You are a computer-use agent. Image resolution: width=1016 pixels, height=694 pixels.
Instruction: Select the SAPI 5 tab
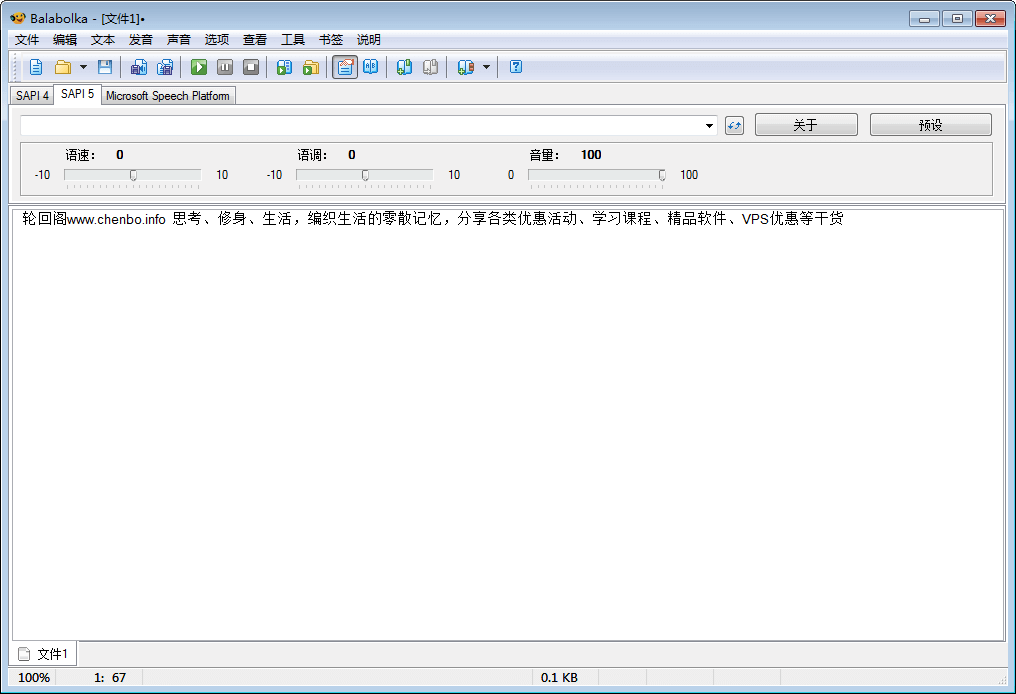click(x=77, y=94)
